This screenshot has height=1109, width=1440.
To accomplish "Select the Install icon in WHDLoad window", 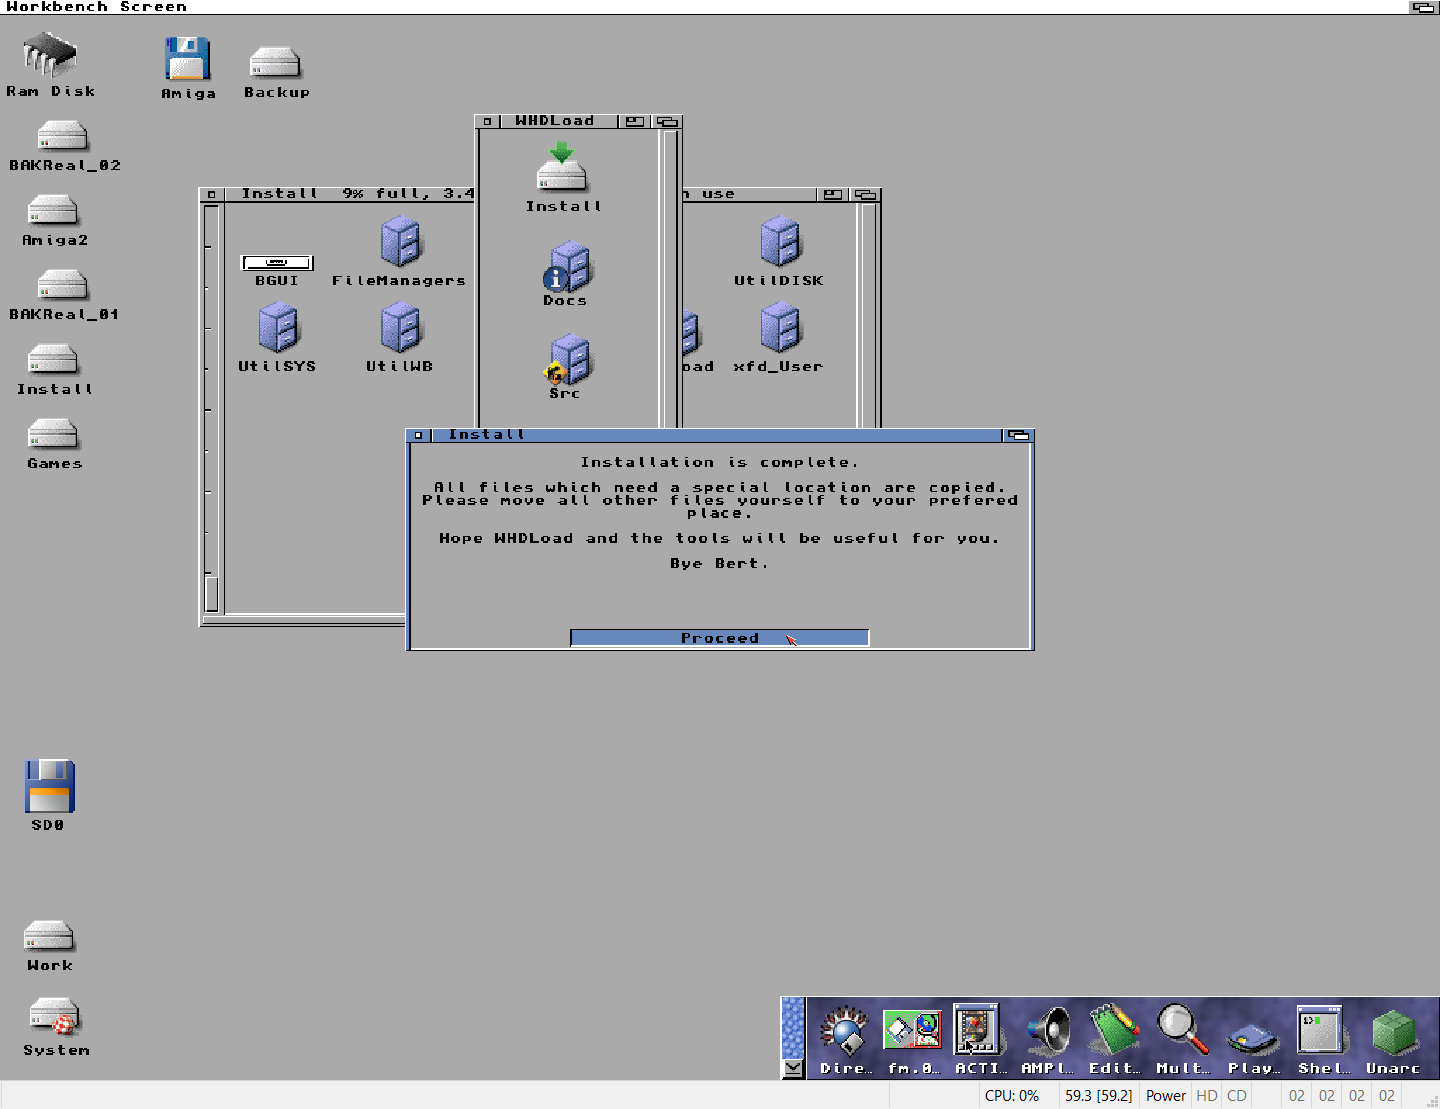I will (563, 177).
